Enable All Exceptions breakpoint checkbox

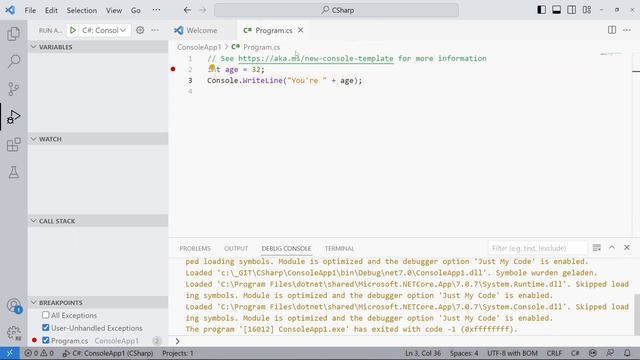pos(46,315)
